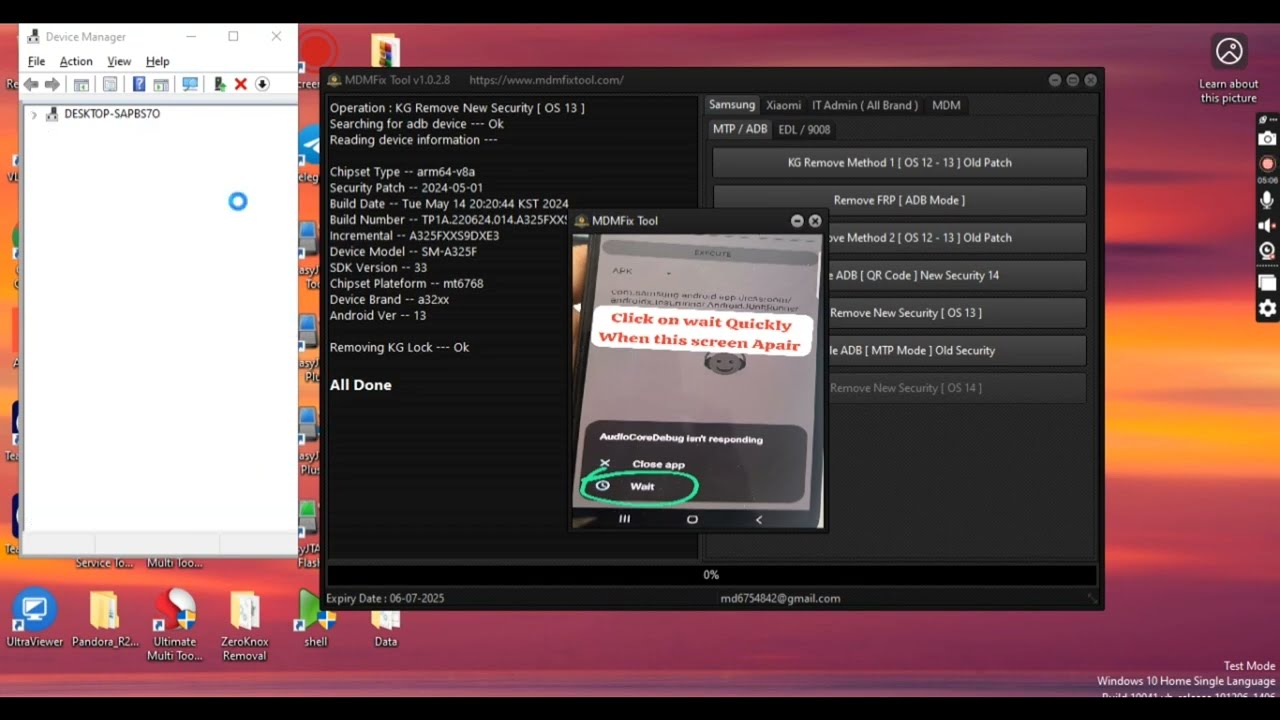Image resolution: width=1280 pixels, height=720 pixels.
Task: Click the Remove FRP ADB Mode button
Action: [x=898, y=200]
